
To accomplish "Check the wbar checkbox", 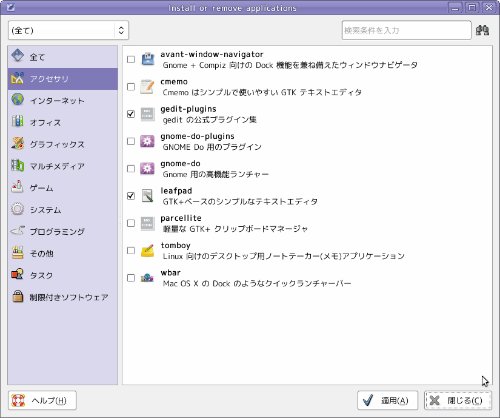I will coord(131,278).
